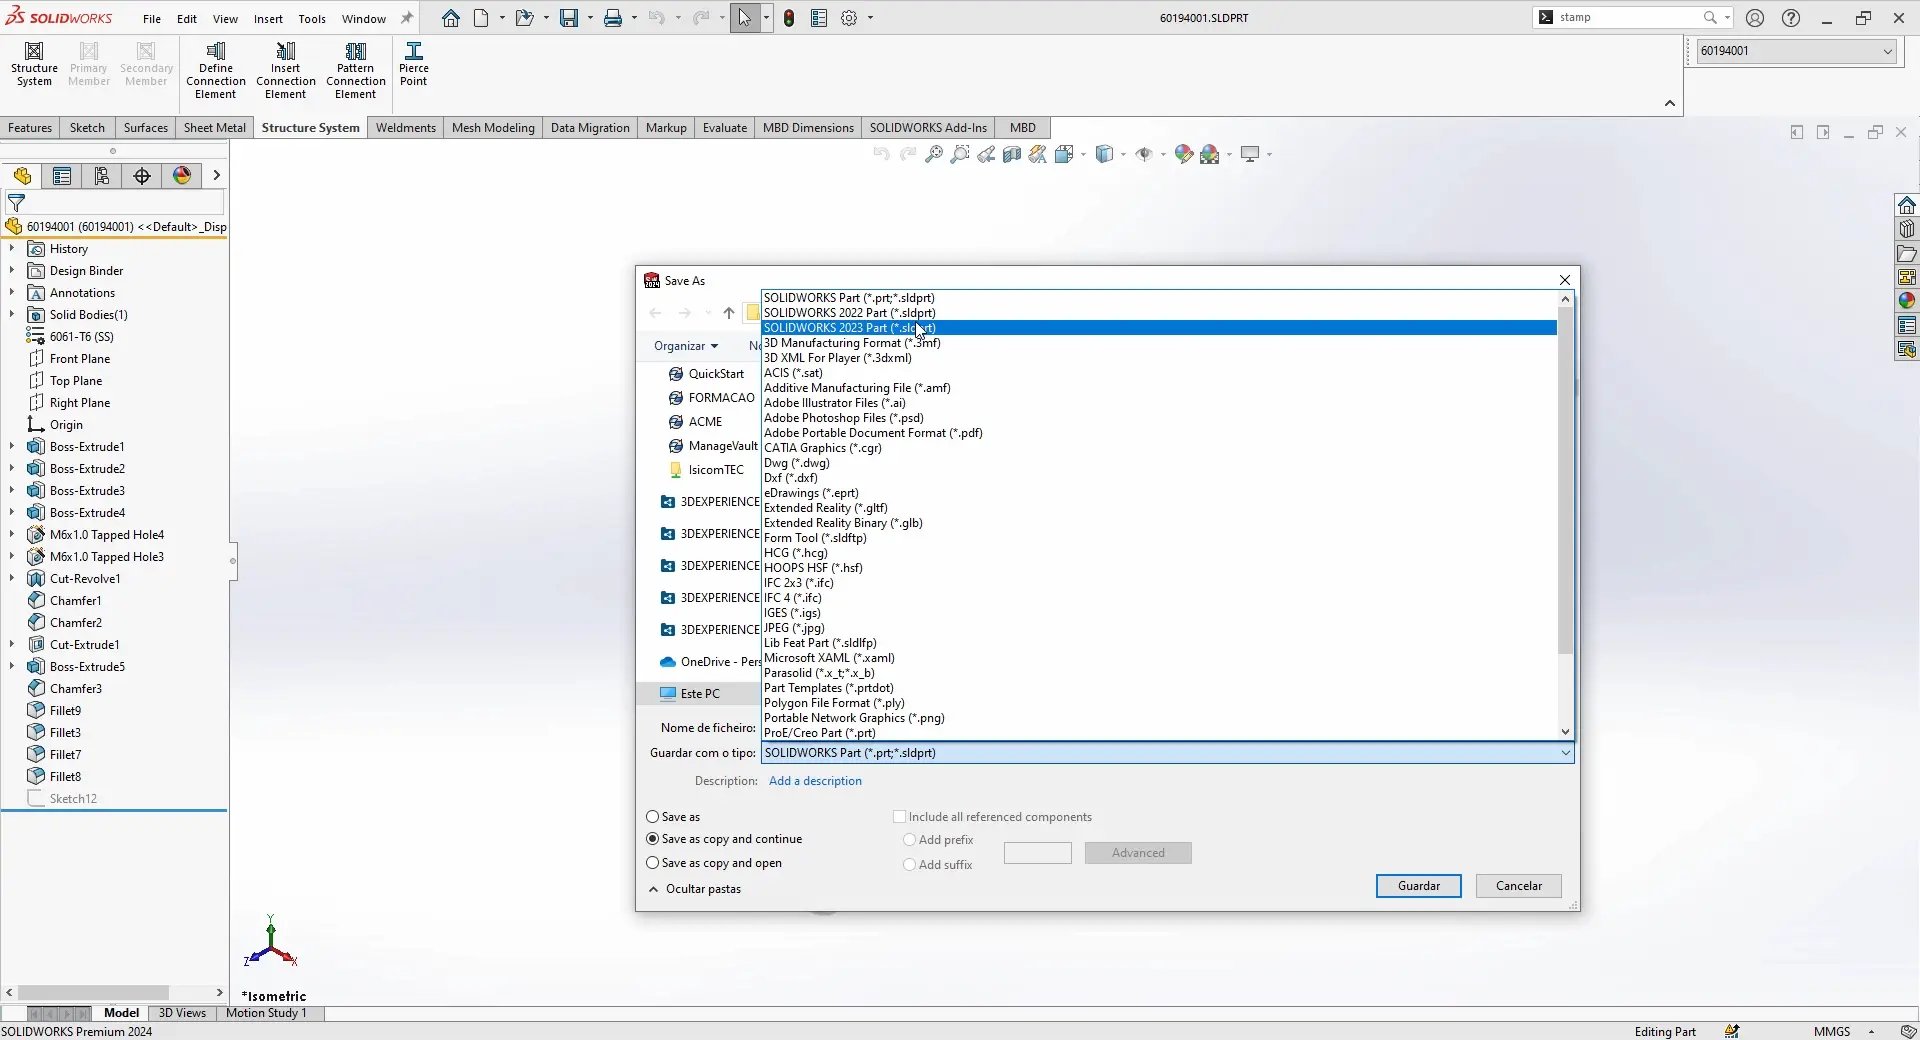Switch to the Sheet Metal tab
This screenshot has width=1920, height=1040.
click(214, 128)
